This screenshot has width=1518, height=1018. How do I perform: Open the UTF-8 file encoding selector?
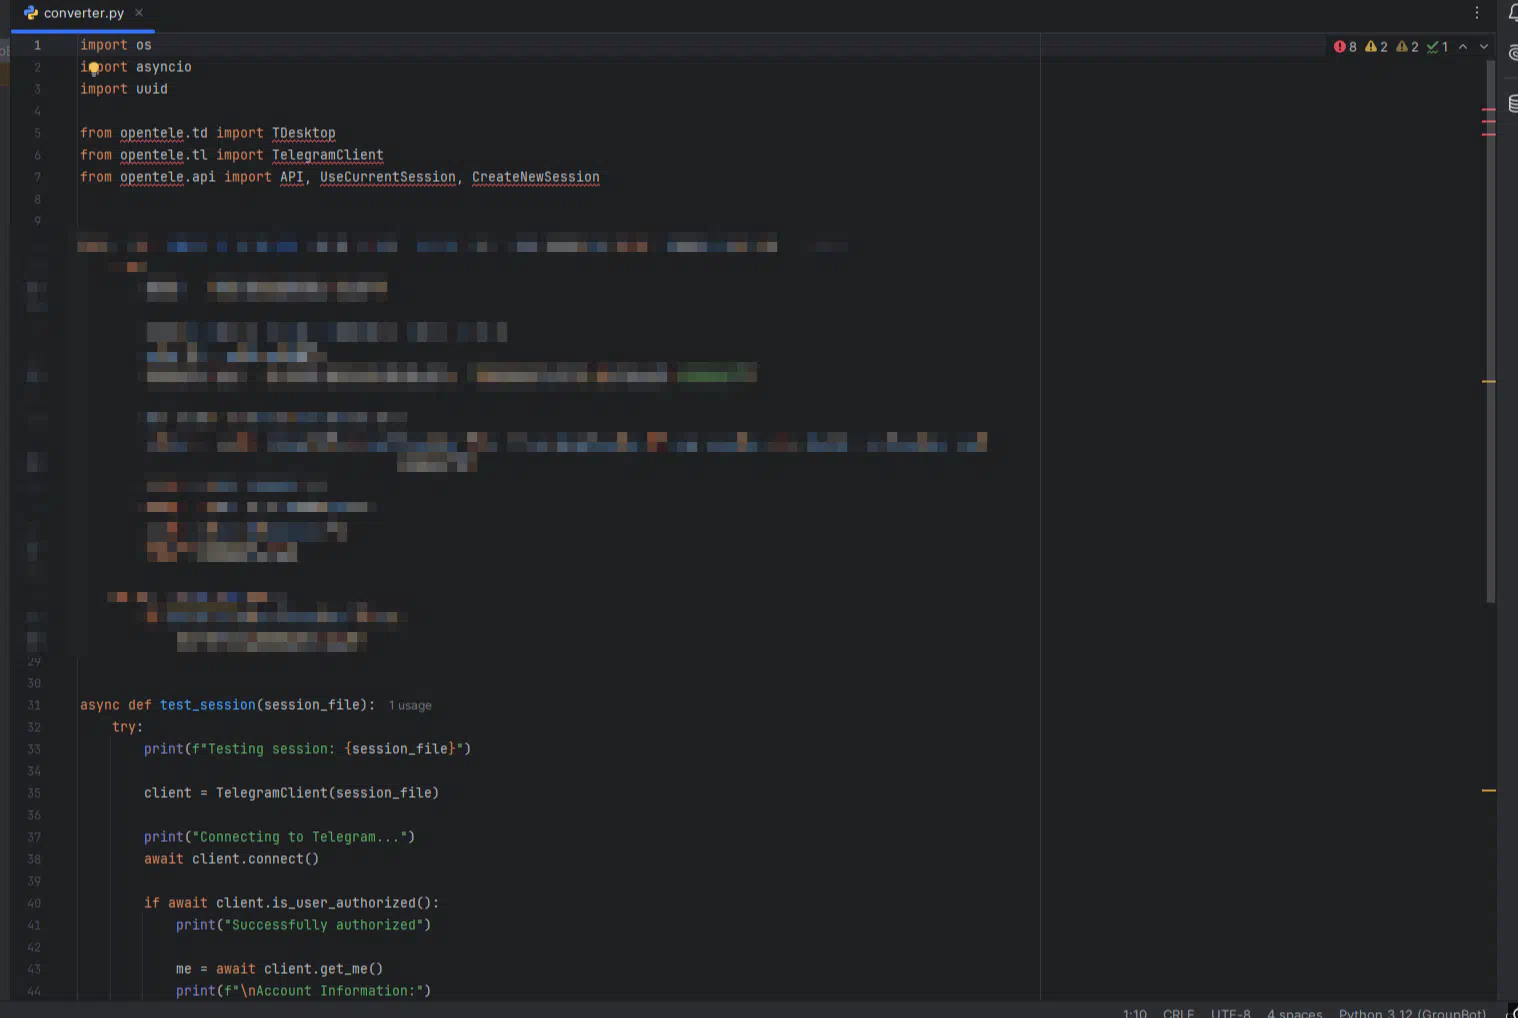(x=1230, y=1012)
